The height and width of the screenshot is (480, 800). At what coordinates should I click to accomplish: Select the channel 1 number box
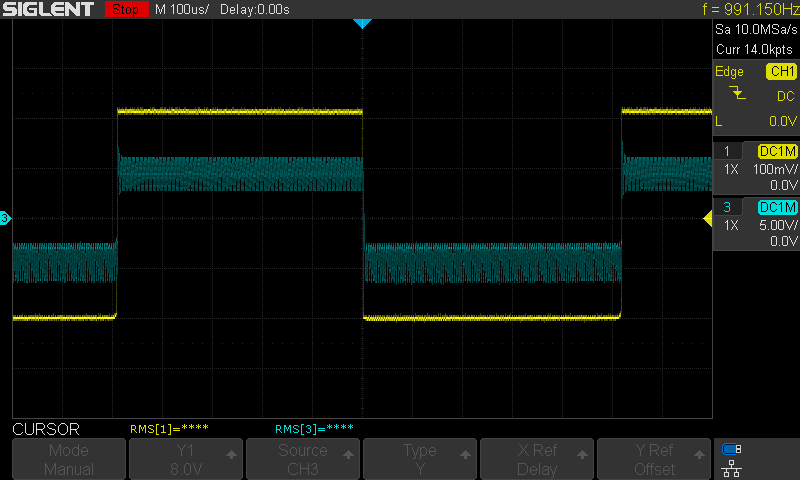(727, 151)
